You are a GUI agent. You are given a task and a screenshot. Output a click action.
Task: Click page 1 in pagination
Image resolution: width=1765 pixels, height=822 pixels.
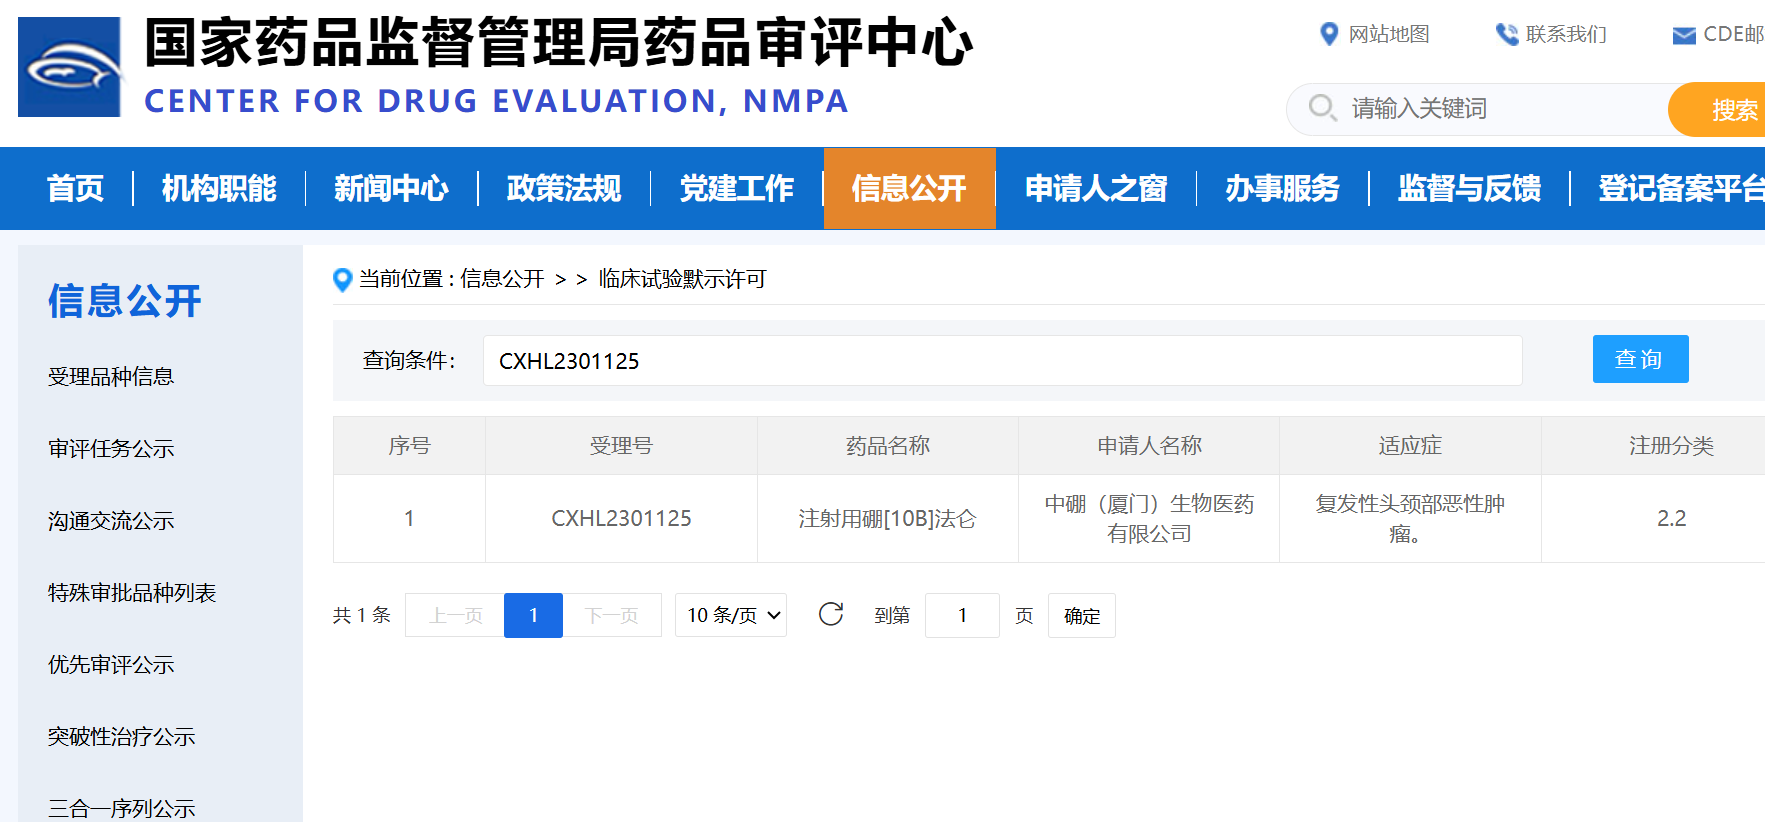pyautogui.click(x=533, y=615)
